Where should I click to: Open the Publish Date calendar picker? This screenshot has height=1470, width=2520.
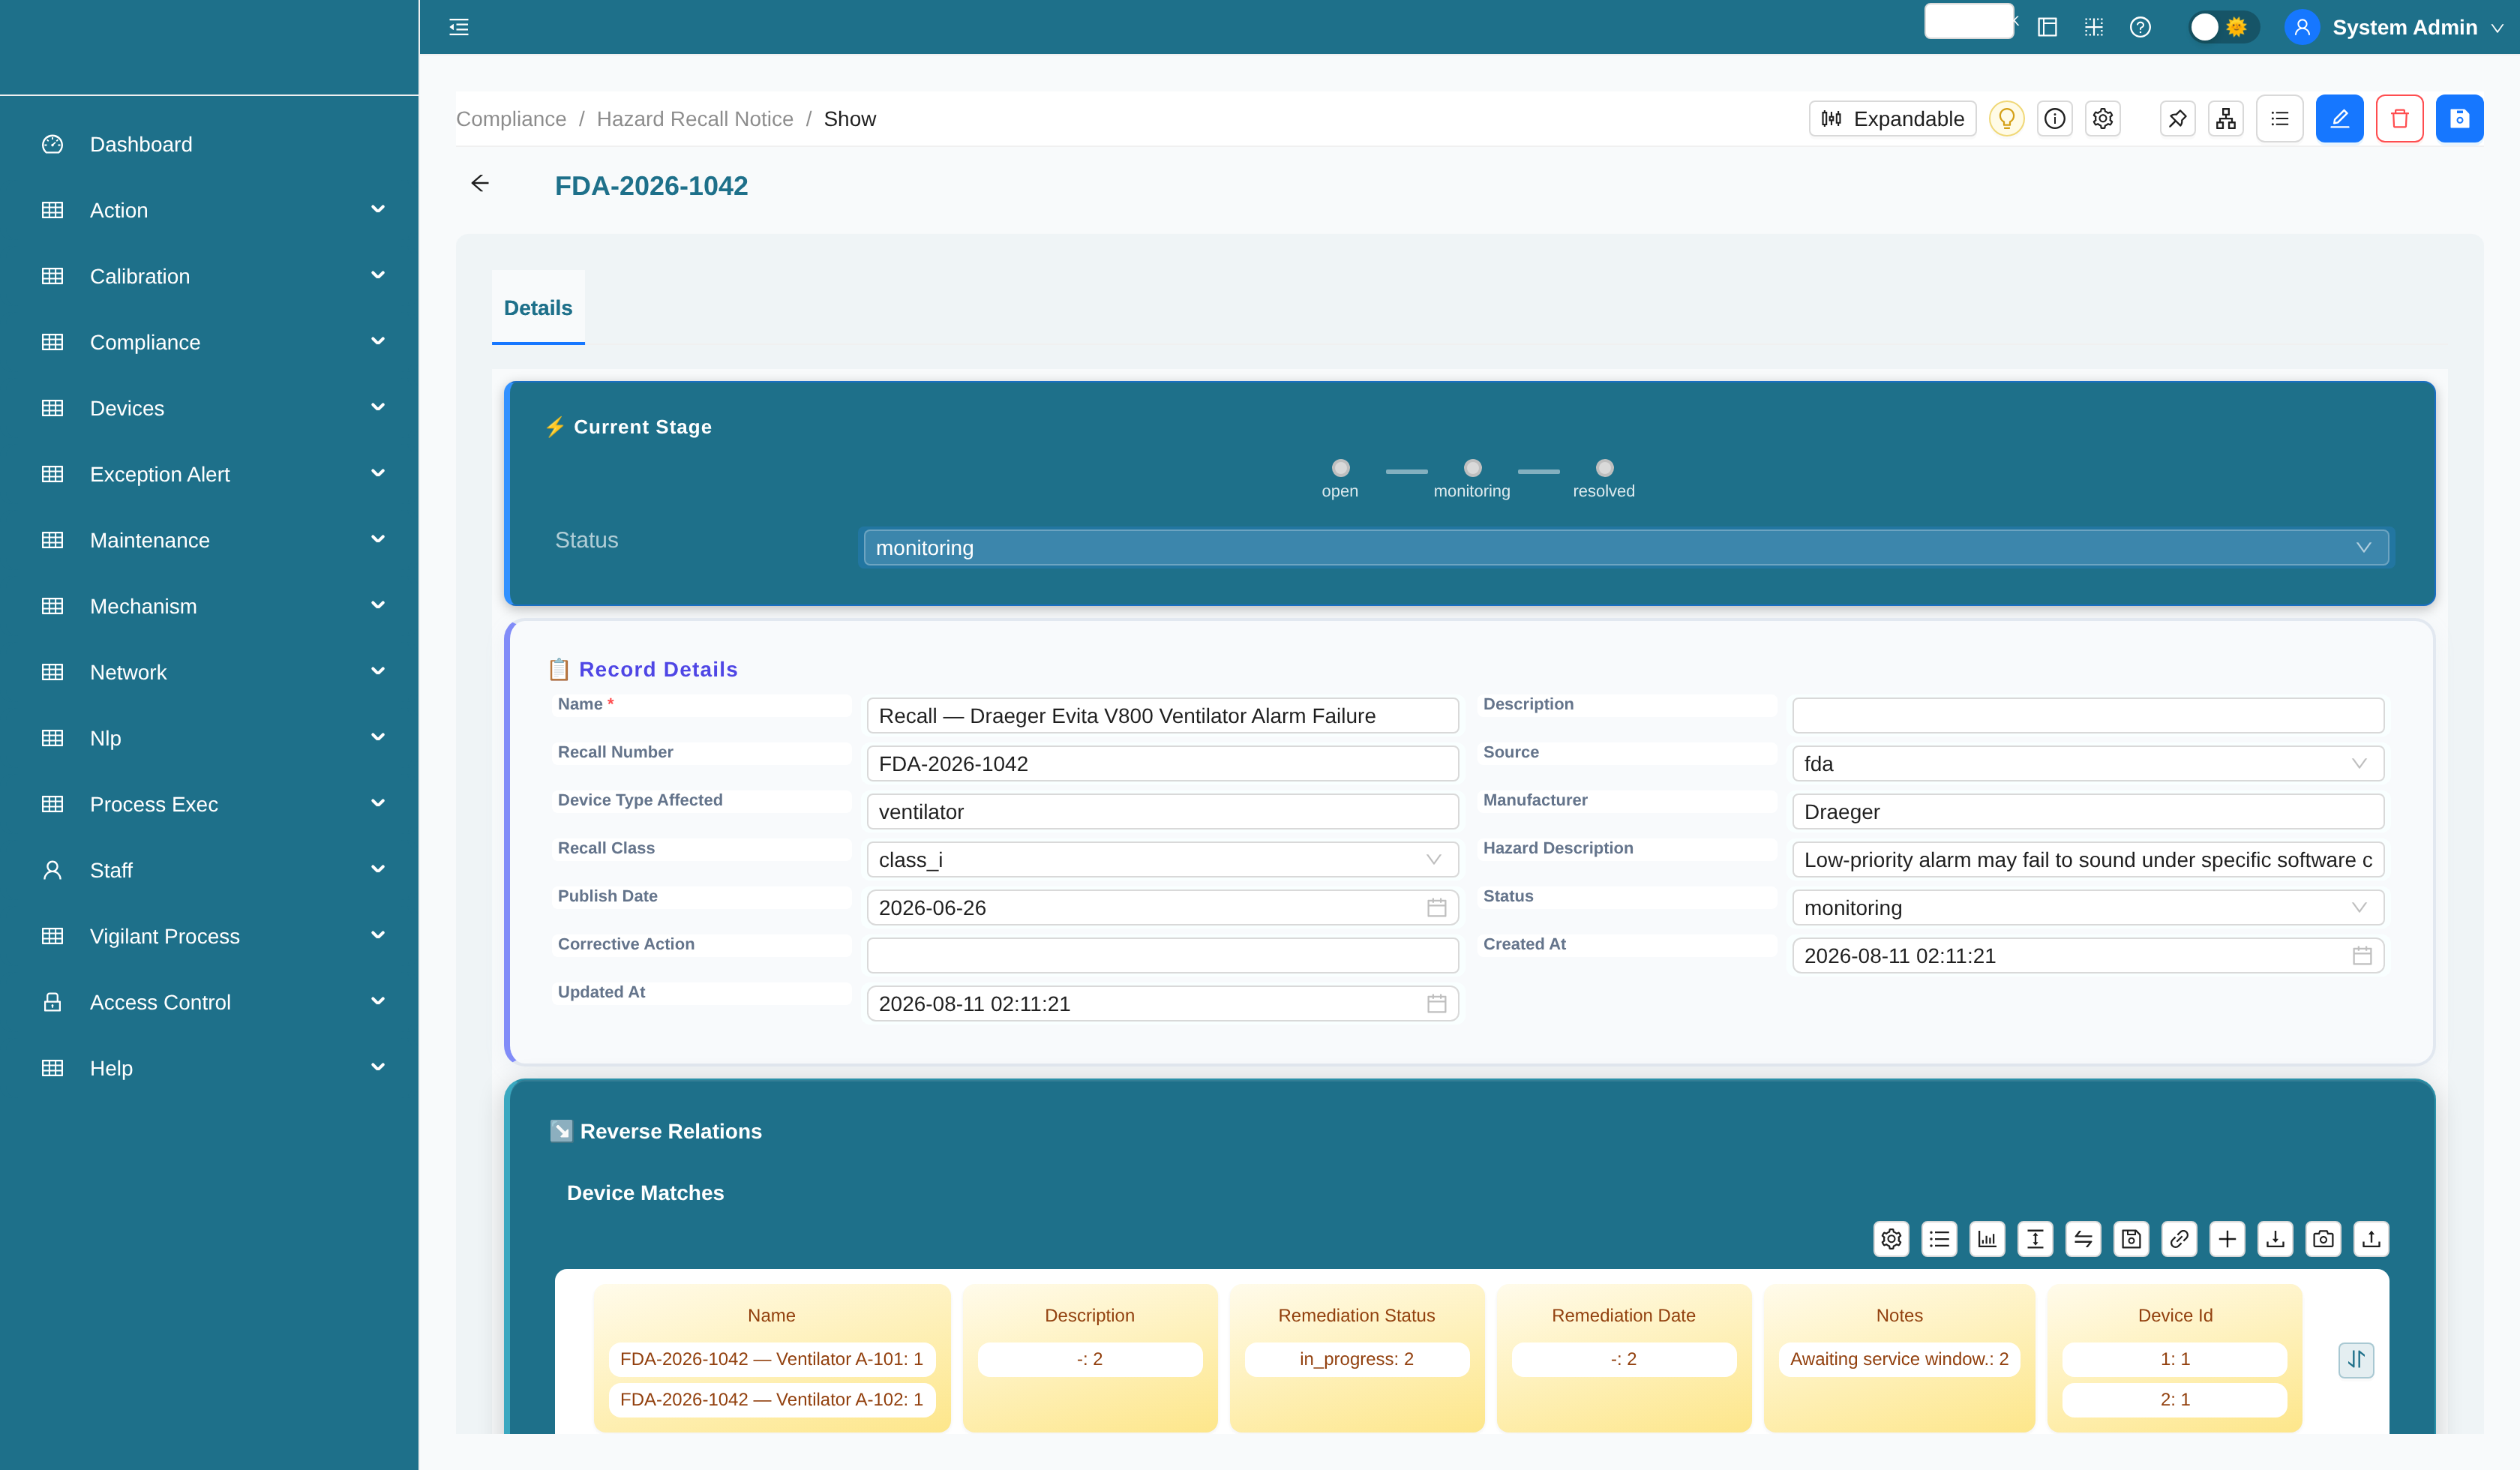pyautogui.click(x=1436, y=908)
